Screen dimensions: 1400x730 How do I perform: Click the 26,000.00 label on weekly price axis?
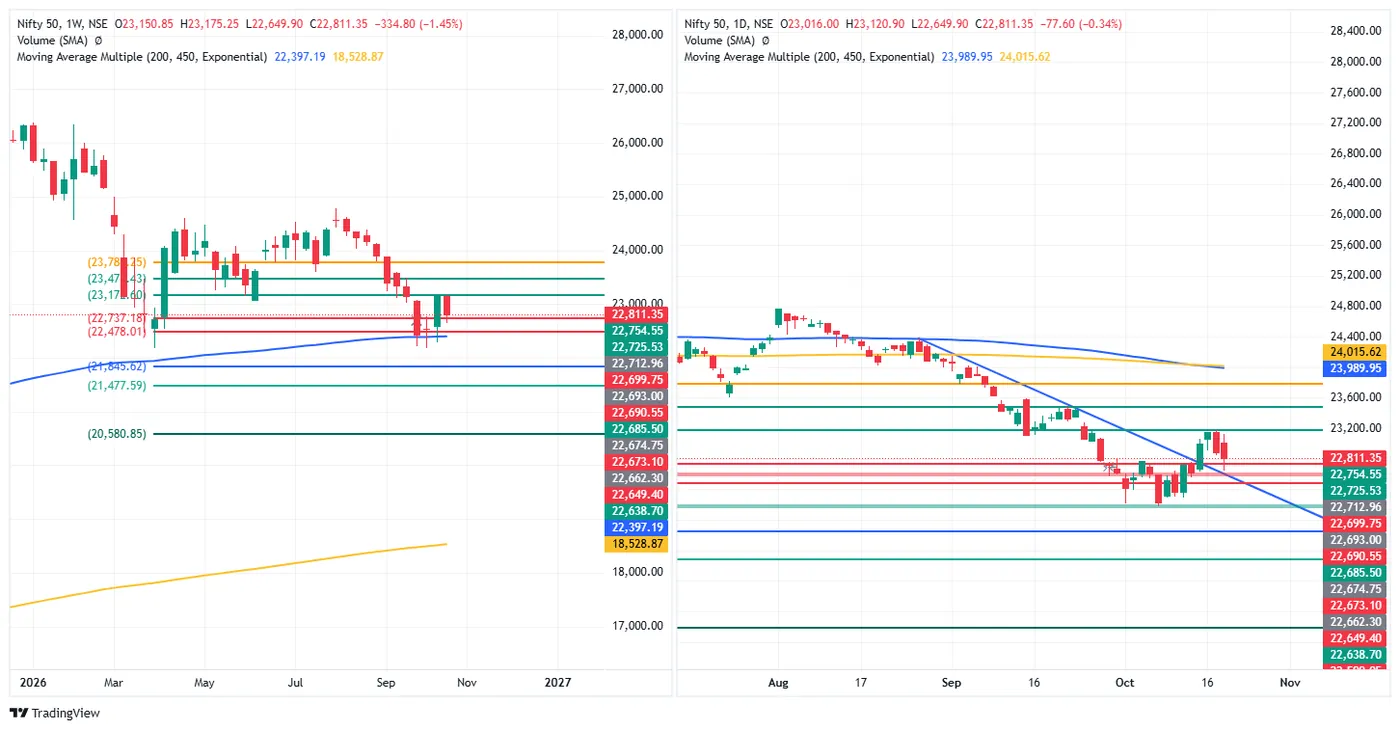pyautogui.click(x=637, y=142)
